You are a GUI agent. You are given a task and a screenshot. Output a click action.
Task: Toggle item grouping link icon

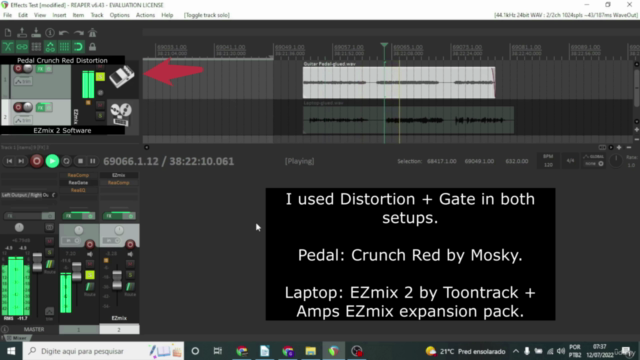tap(22, 47)
